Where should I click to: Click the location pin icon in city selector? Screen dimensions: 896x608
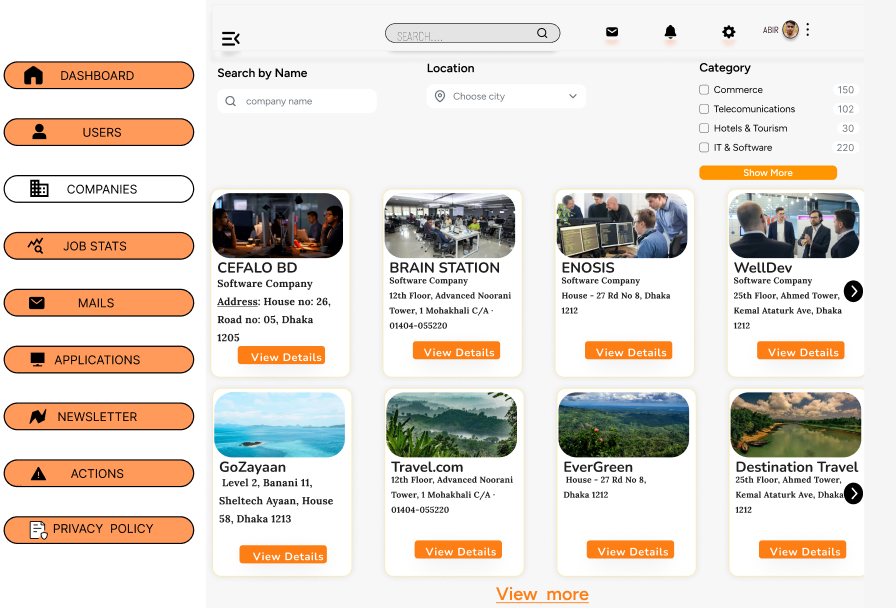coord(440,96)
